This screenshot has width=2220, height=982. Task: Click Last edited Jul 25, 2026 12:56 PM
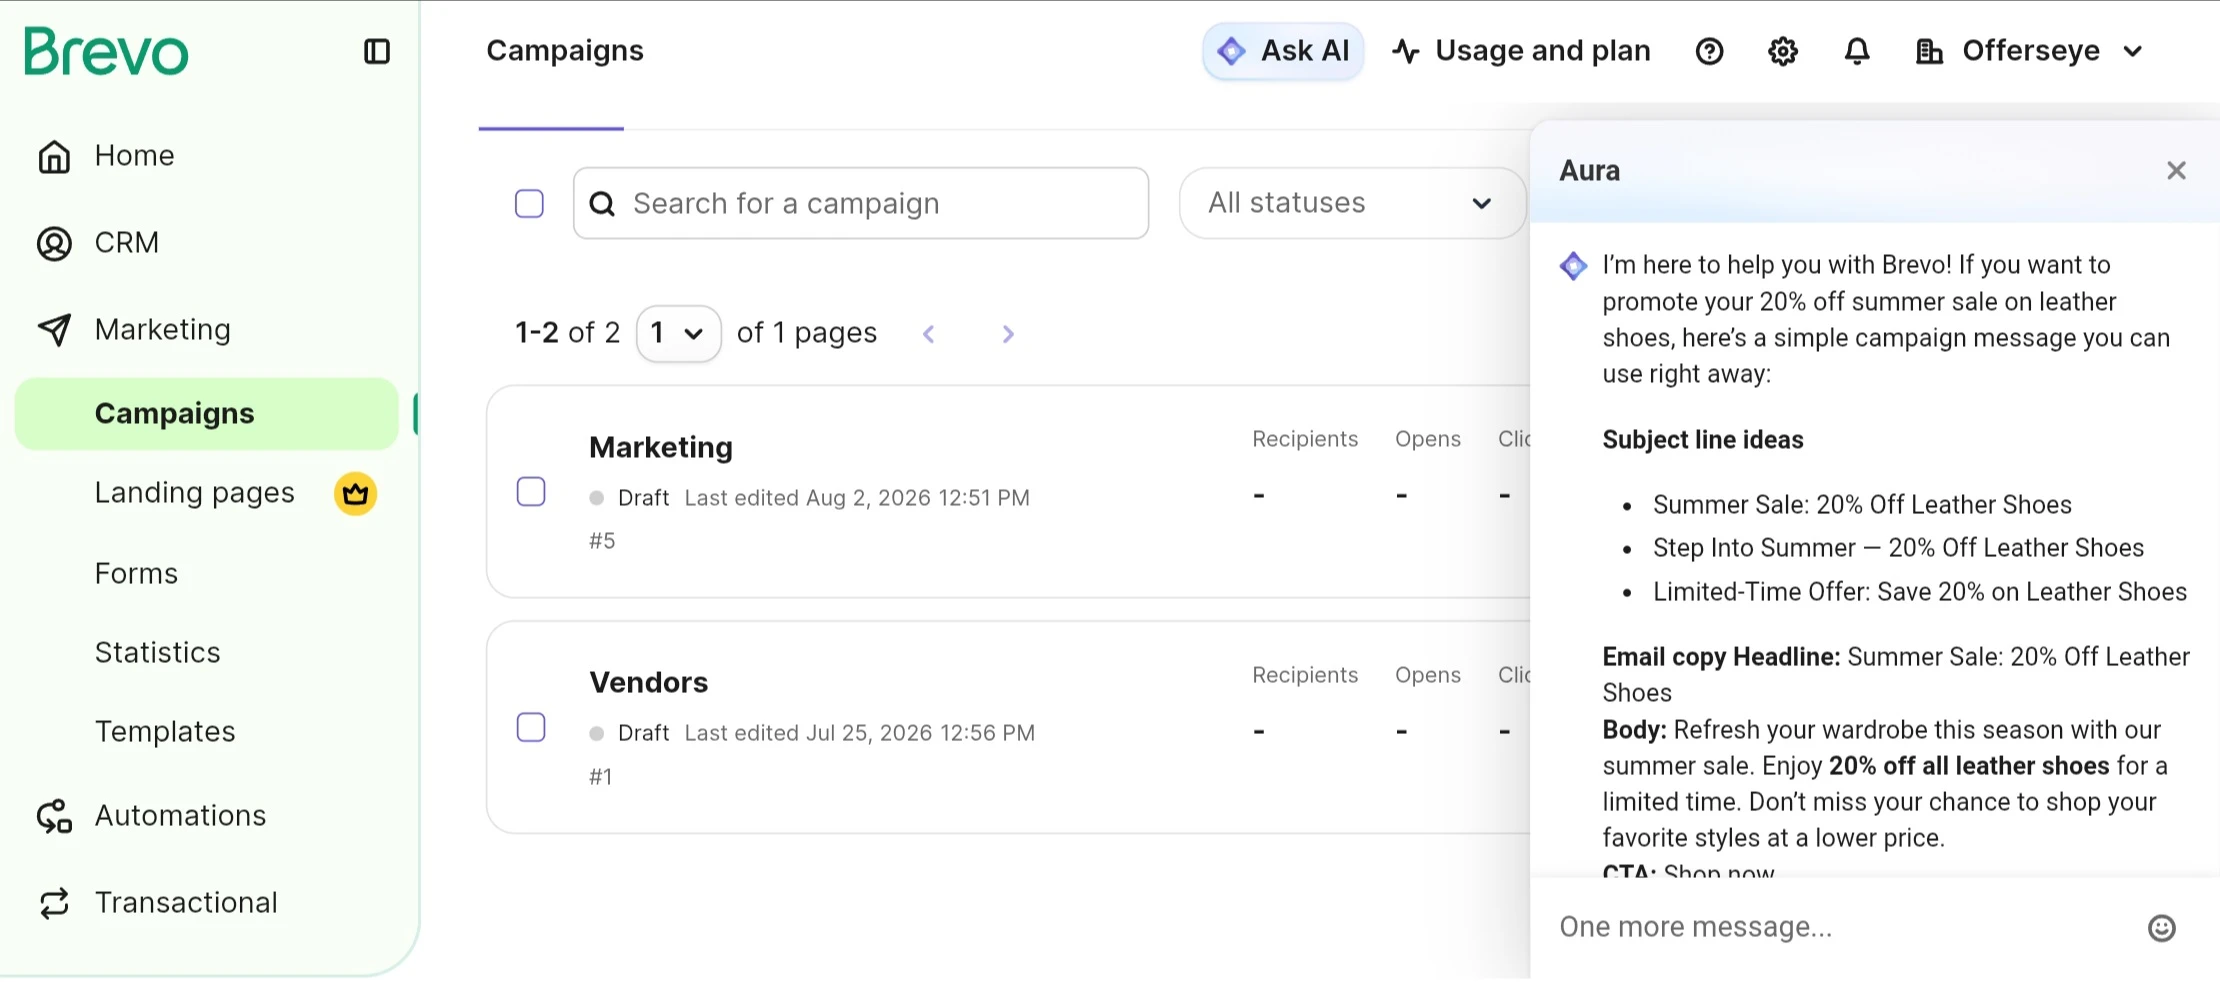click(x=860, y=733)
